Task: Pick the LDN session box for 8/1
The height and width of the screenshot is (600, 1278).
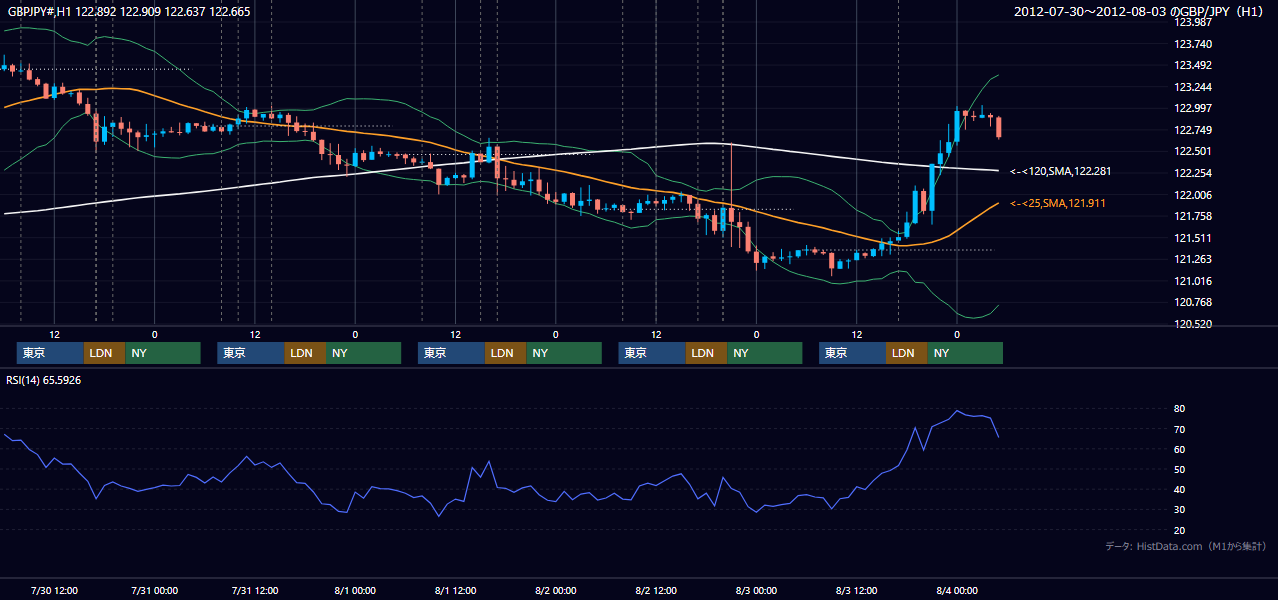Action: [x=506, y=353]
